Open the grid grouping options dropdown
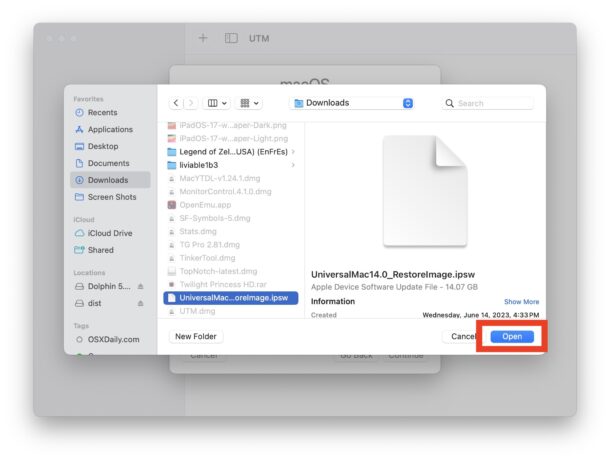Image resolution: width=610 pixels, height=461 pixels. click(249, 103)
